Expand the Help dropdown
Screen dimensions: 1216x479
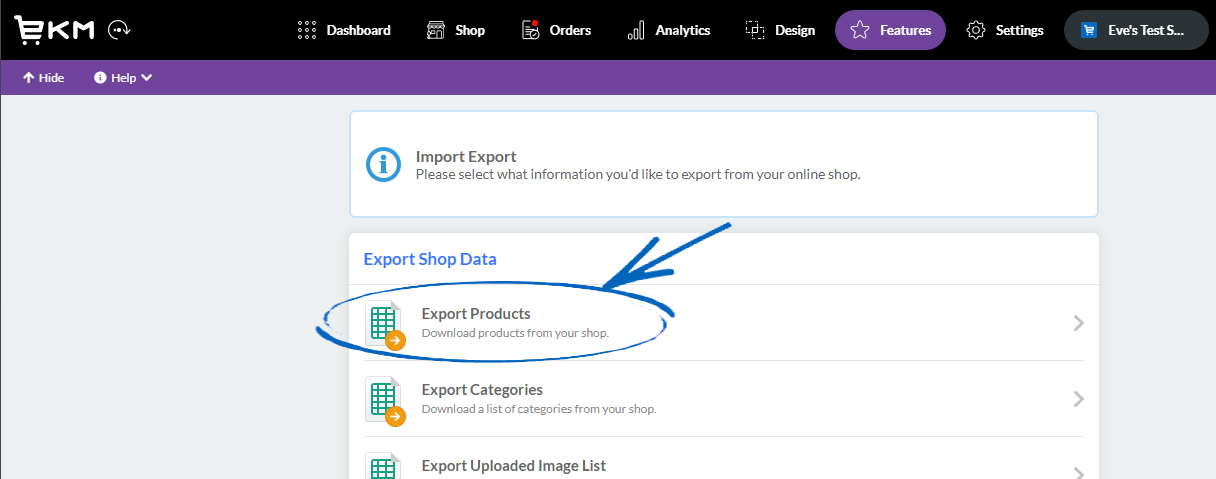coord(123,78)
